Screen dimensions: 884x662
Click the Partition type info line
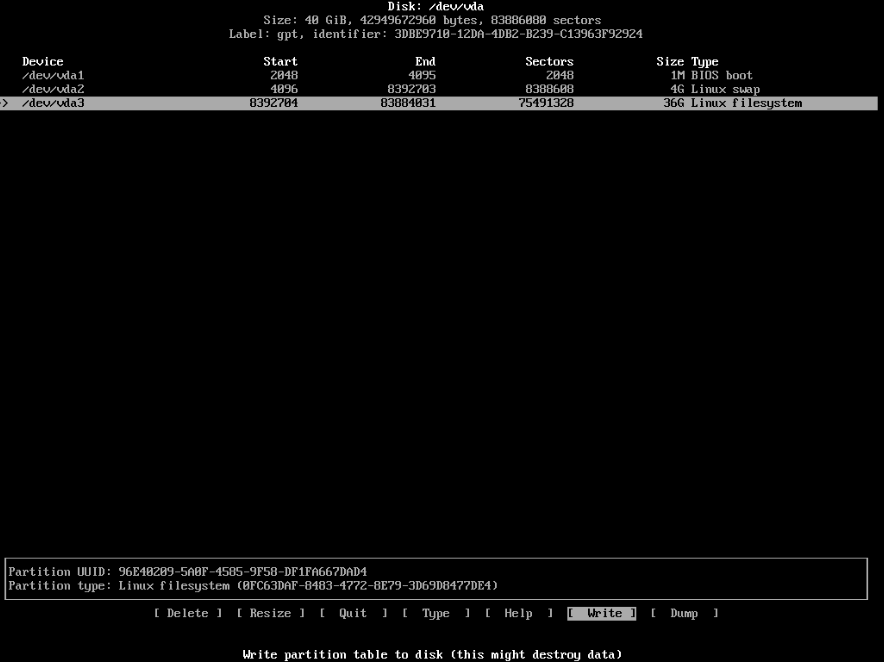click(x=253, y=585)
